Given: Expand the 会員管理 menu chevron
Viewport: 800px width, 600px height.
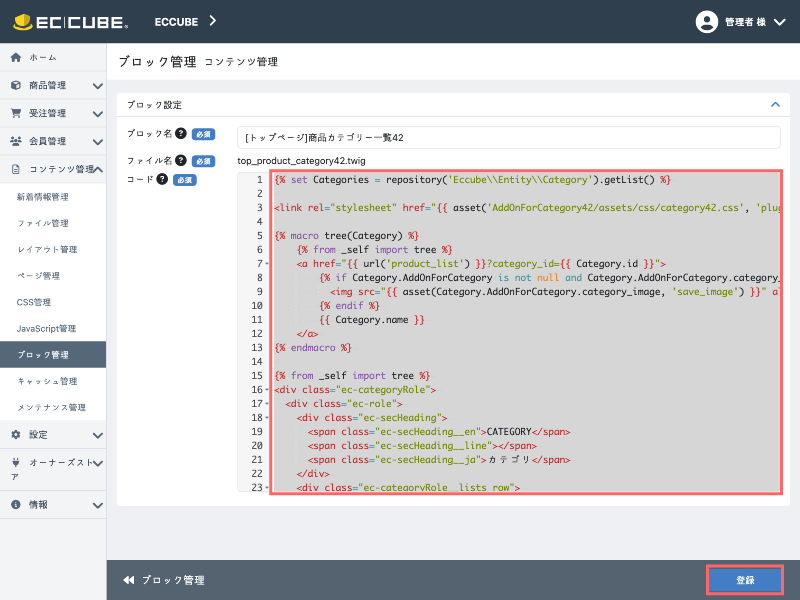Looking at the screenshot, I should [x=97, y=142].
